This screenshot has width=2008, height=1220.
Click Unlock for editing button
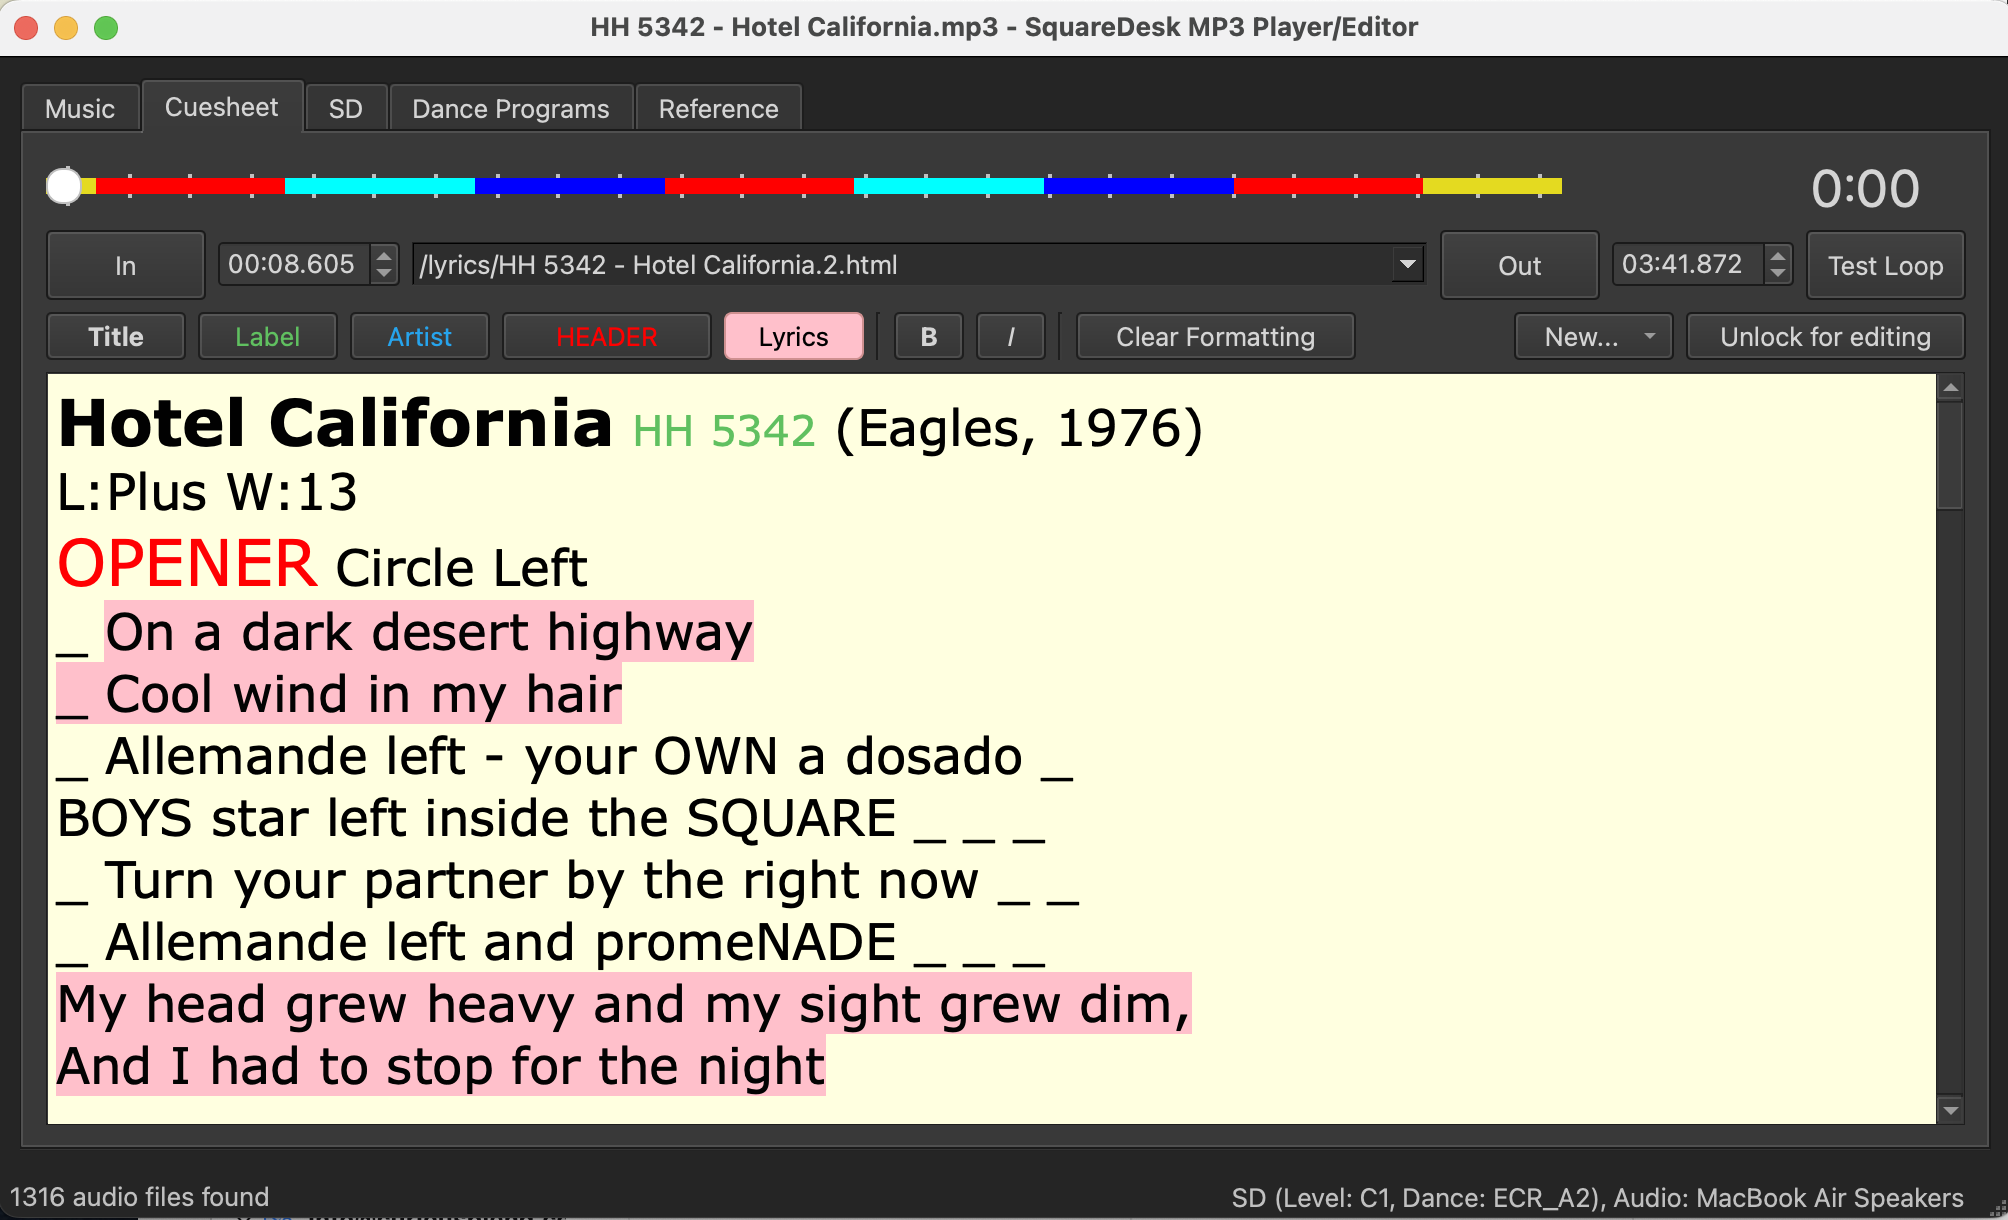click(1825, 336)
